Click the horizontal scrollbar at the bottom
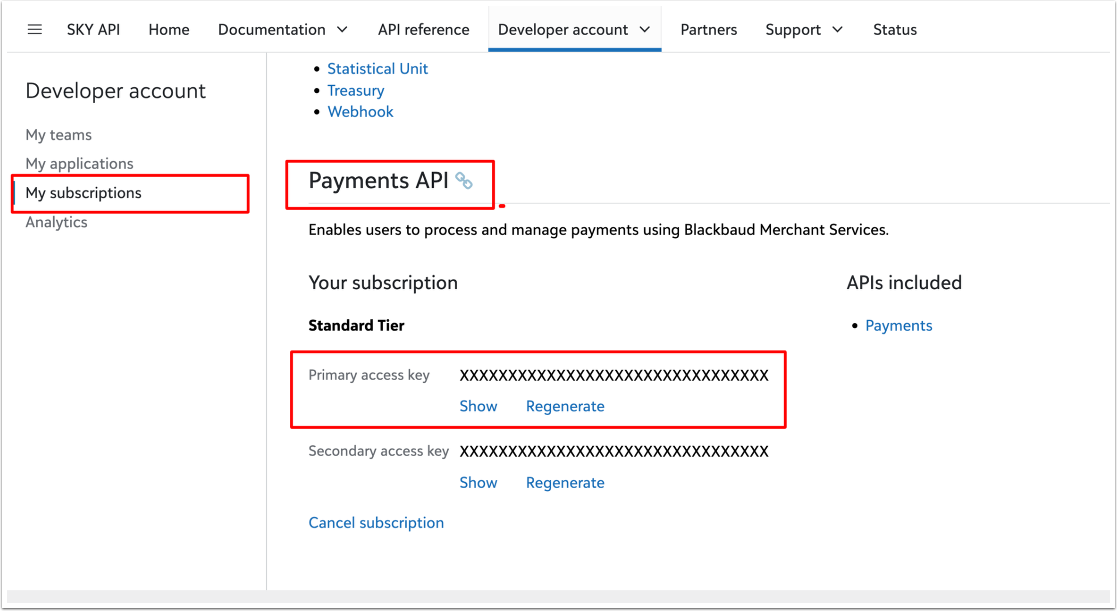This screenshot has height=611, width=1117. [x=558, y=597]
